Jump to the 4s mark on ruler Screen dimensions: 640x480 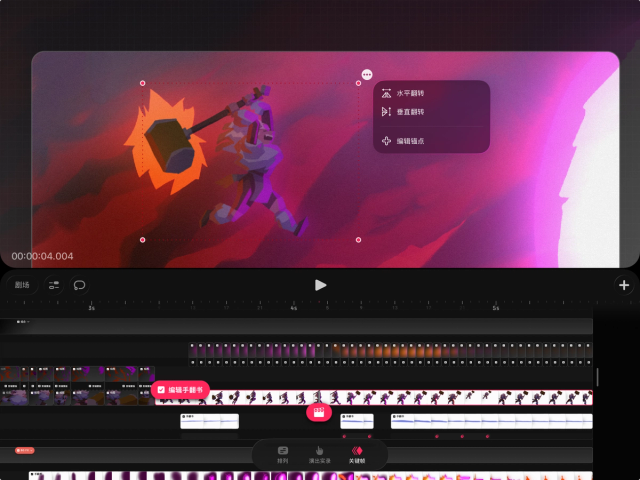tap(293, 307)
